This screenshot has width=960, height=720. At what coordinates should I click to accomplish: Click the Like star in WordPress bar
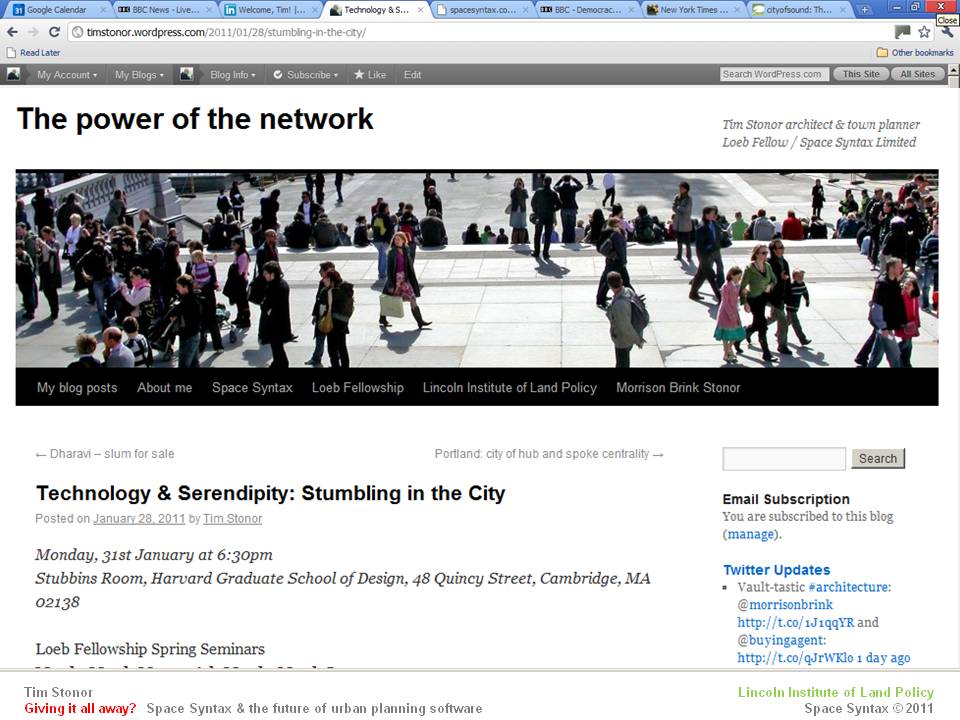click(x=369, y=75)
